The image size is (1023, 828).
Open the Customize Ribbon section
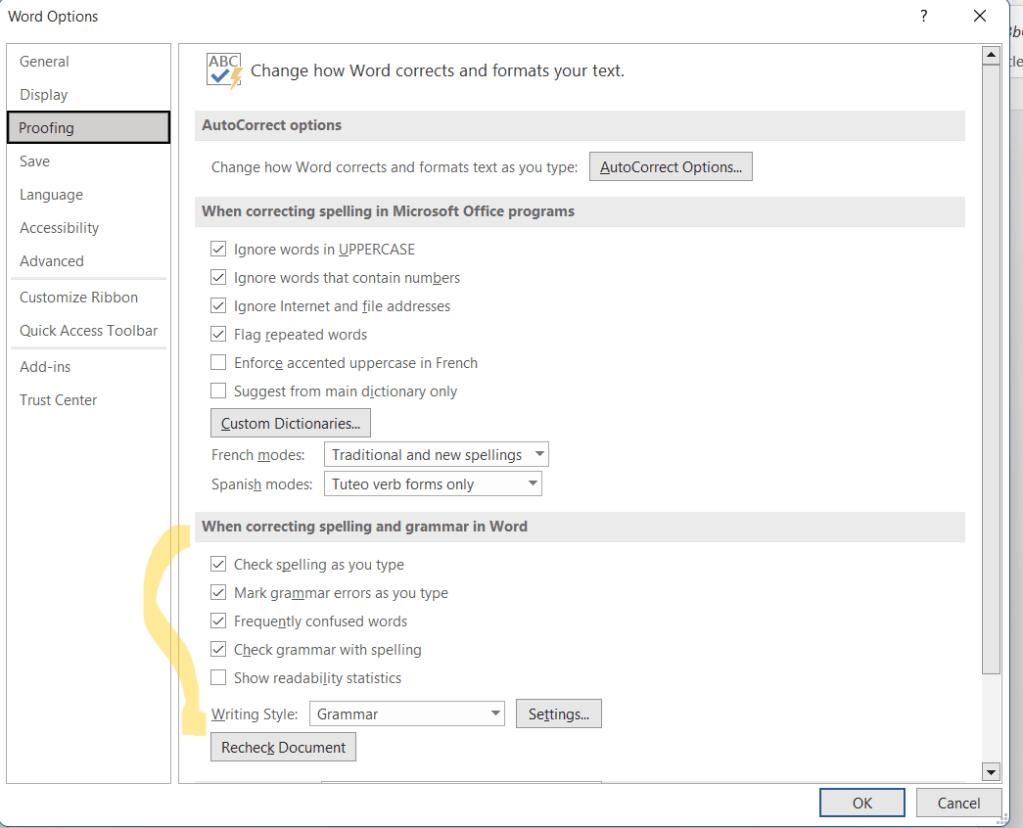coord(79,297)
